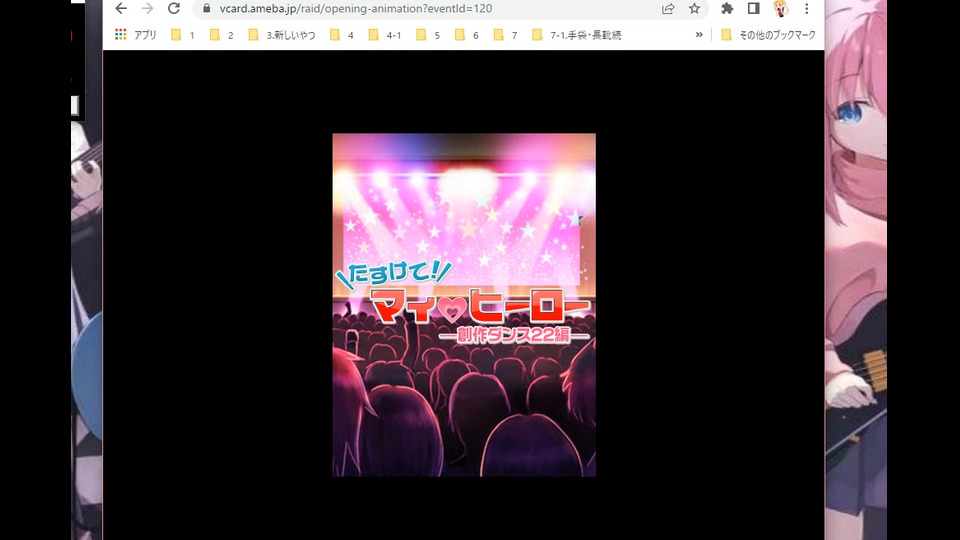Toggle the browser side panel
The width and height of the screenshot is (960, 540).
click(x=753, y=9)
